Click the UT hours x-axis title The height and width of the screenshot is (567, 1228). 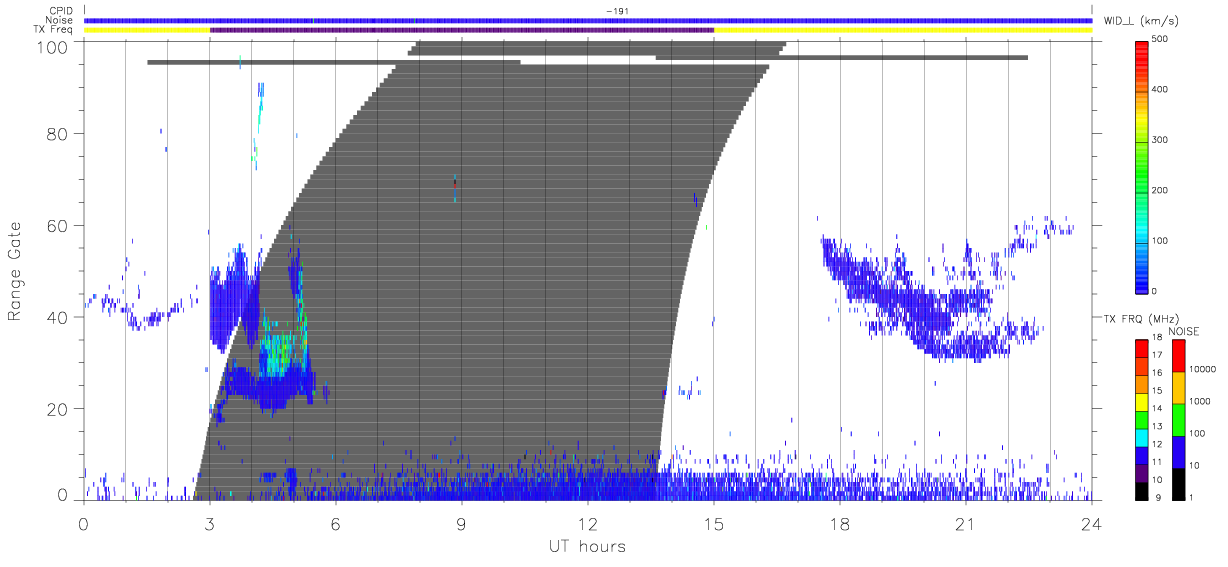point(586,546)
